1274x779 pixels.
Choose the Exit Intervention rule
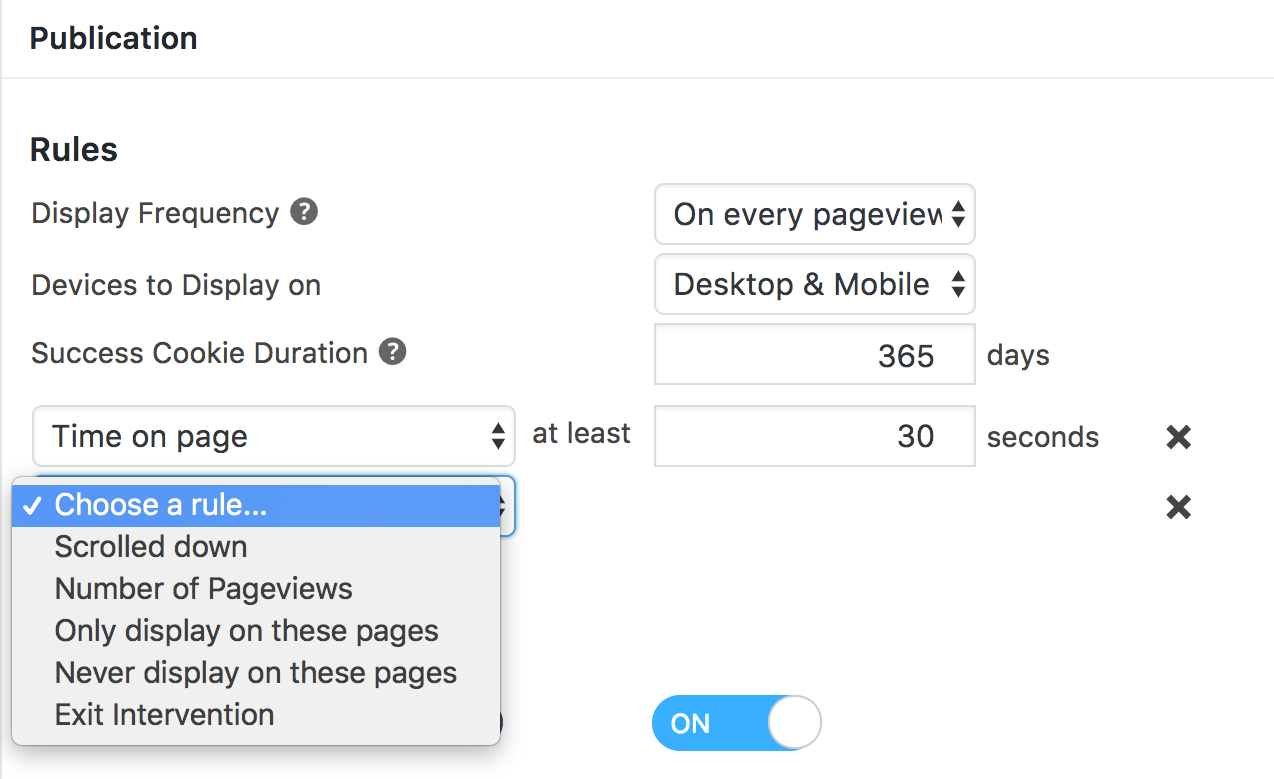tap(165, 715)
